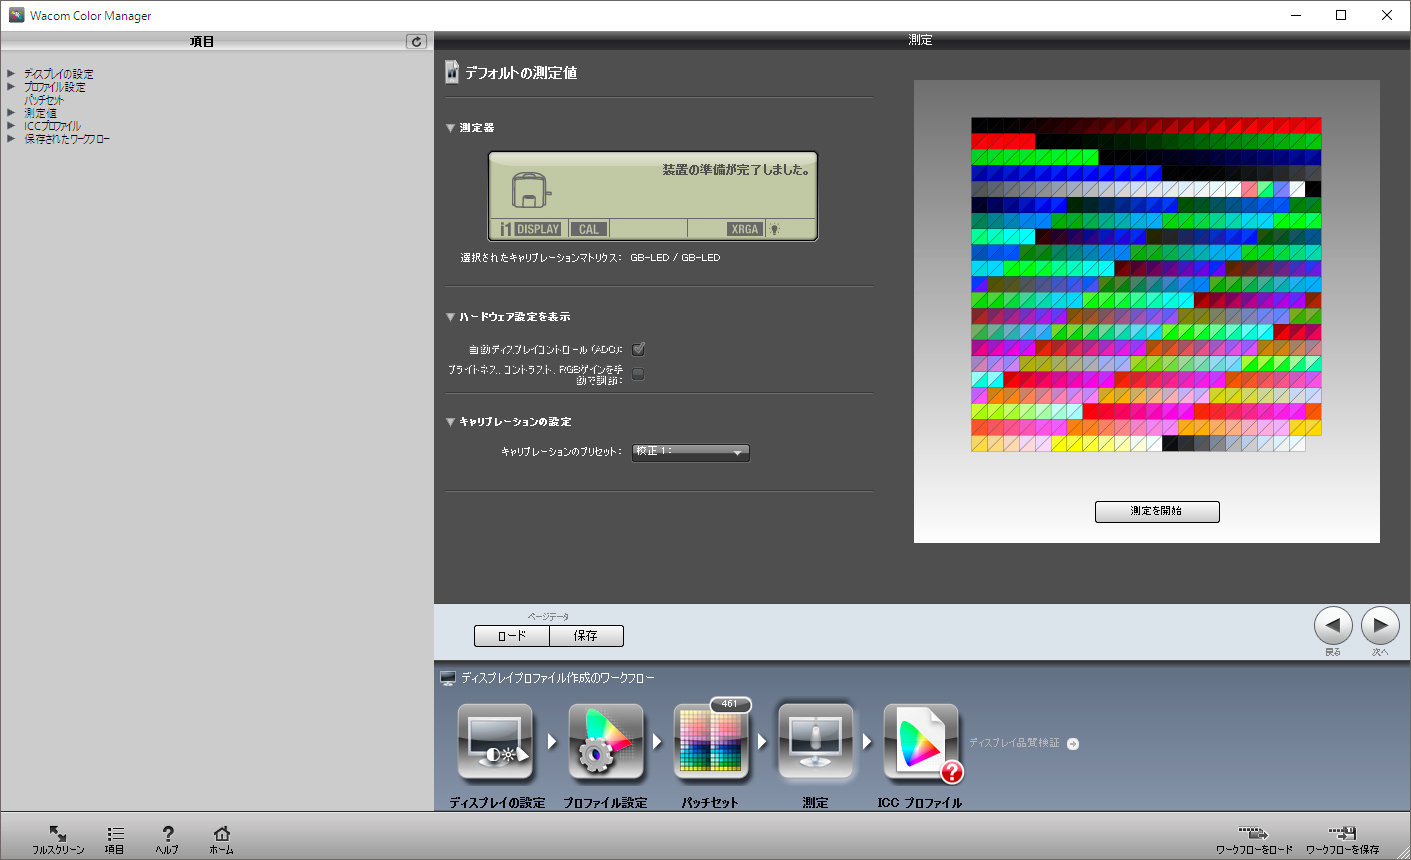Click the monitor icon beside ディスプレイプロファイル作成のワークフロー
The height and width of the screenshot is (860, 1411).
(x=448, y=678)
